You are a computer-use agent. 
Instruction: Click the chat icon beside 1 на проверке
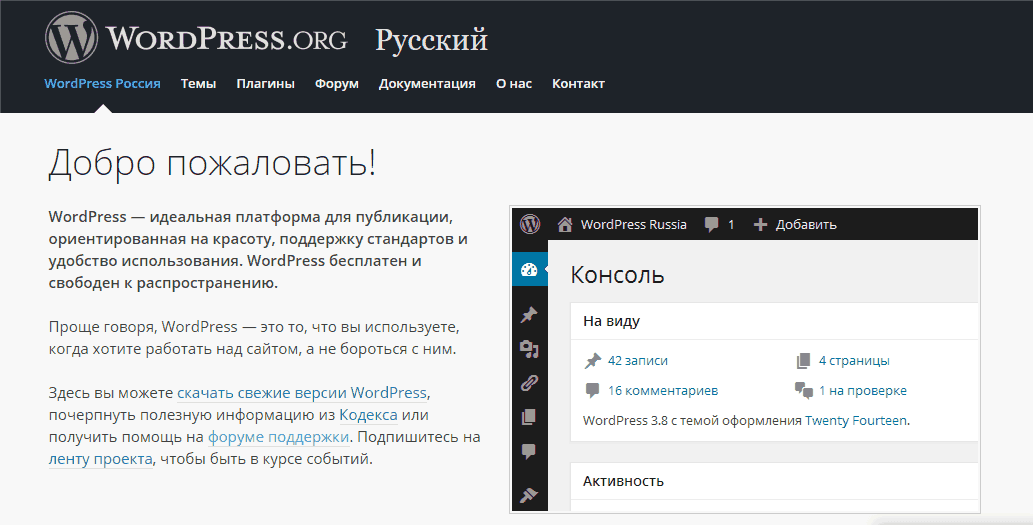[804, 391]
